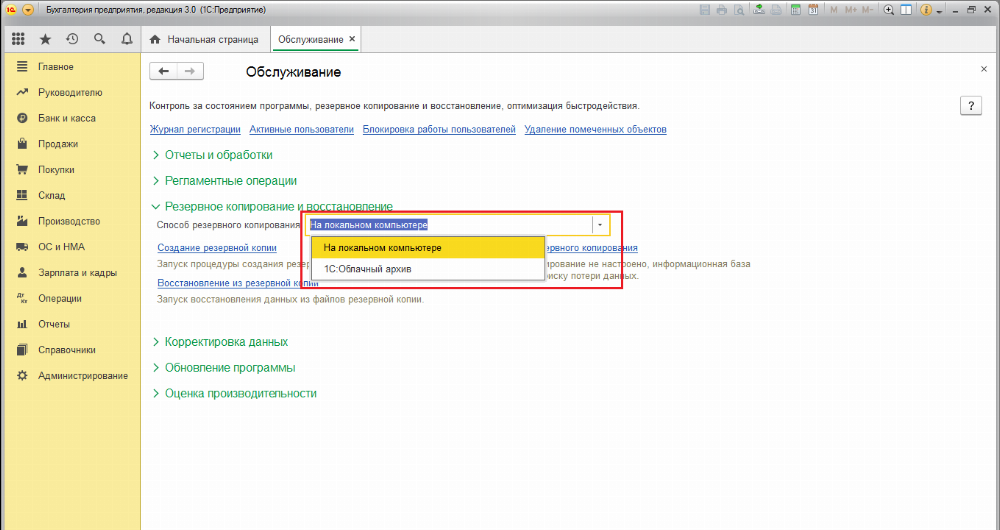Open main menu dropdown next to 1C logo
1000x530 pixels.
coord(27,10)
